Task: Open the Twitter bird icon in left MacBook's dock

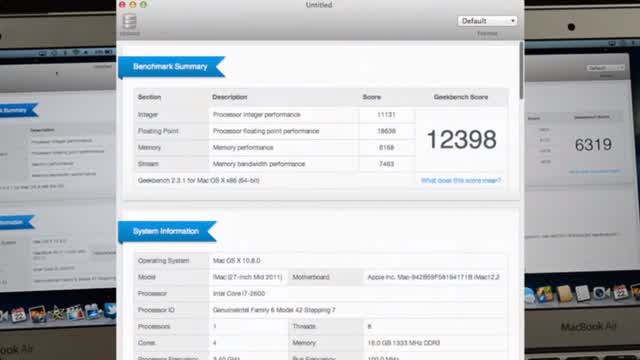Action: (110, 310)
